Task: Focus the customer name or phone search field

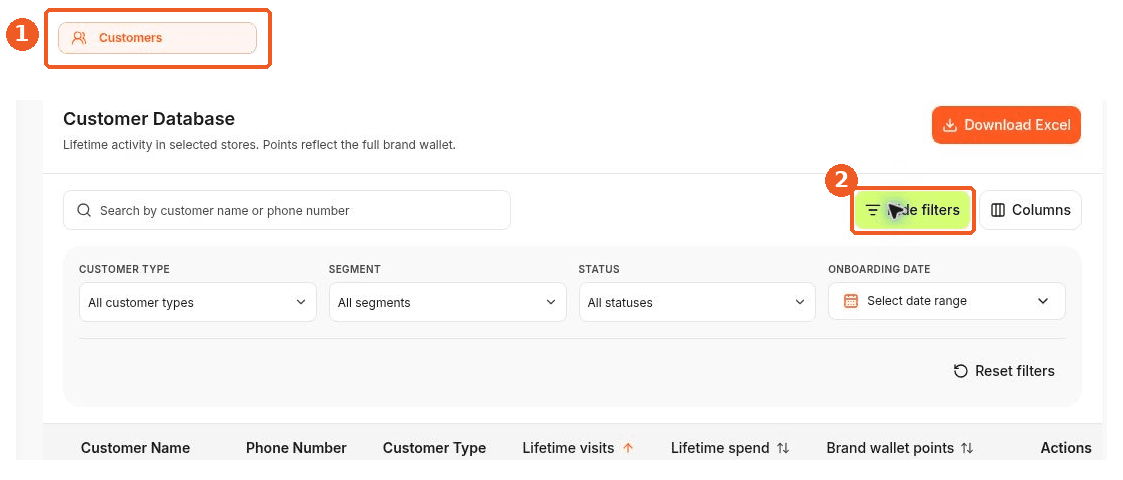Action: tap(286, 210)
